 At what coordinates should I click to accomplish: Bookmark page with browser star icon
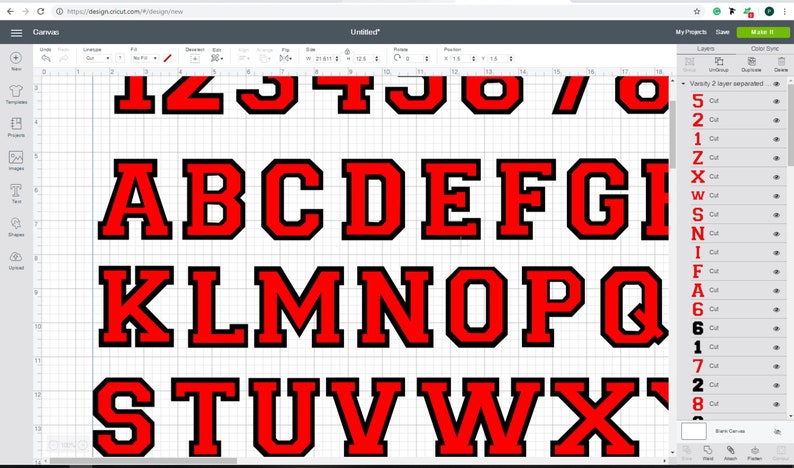pos(697,11)
